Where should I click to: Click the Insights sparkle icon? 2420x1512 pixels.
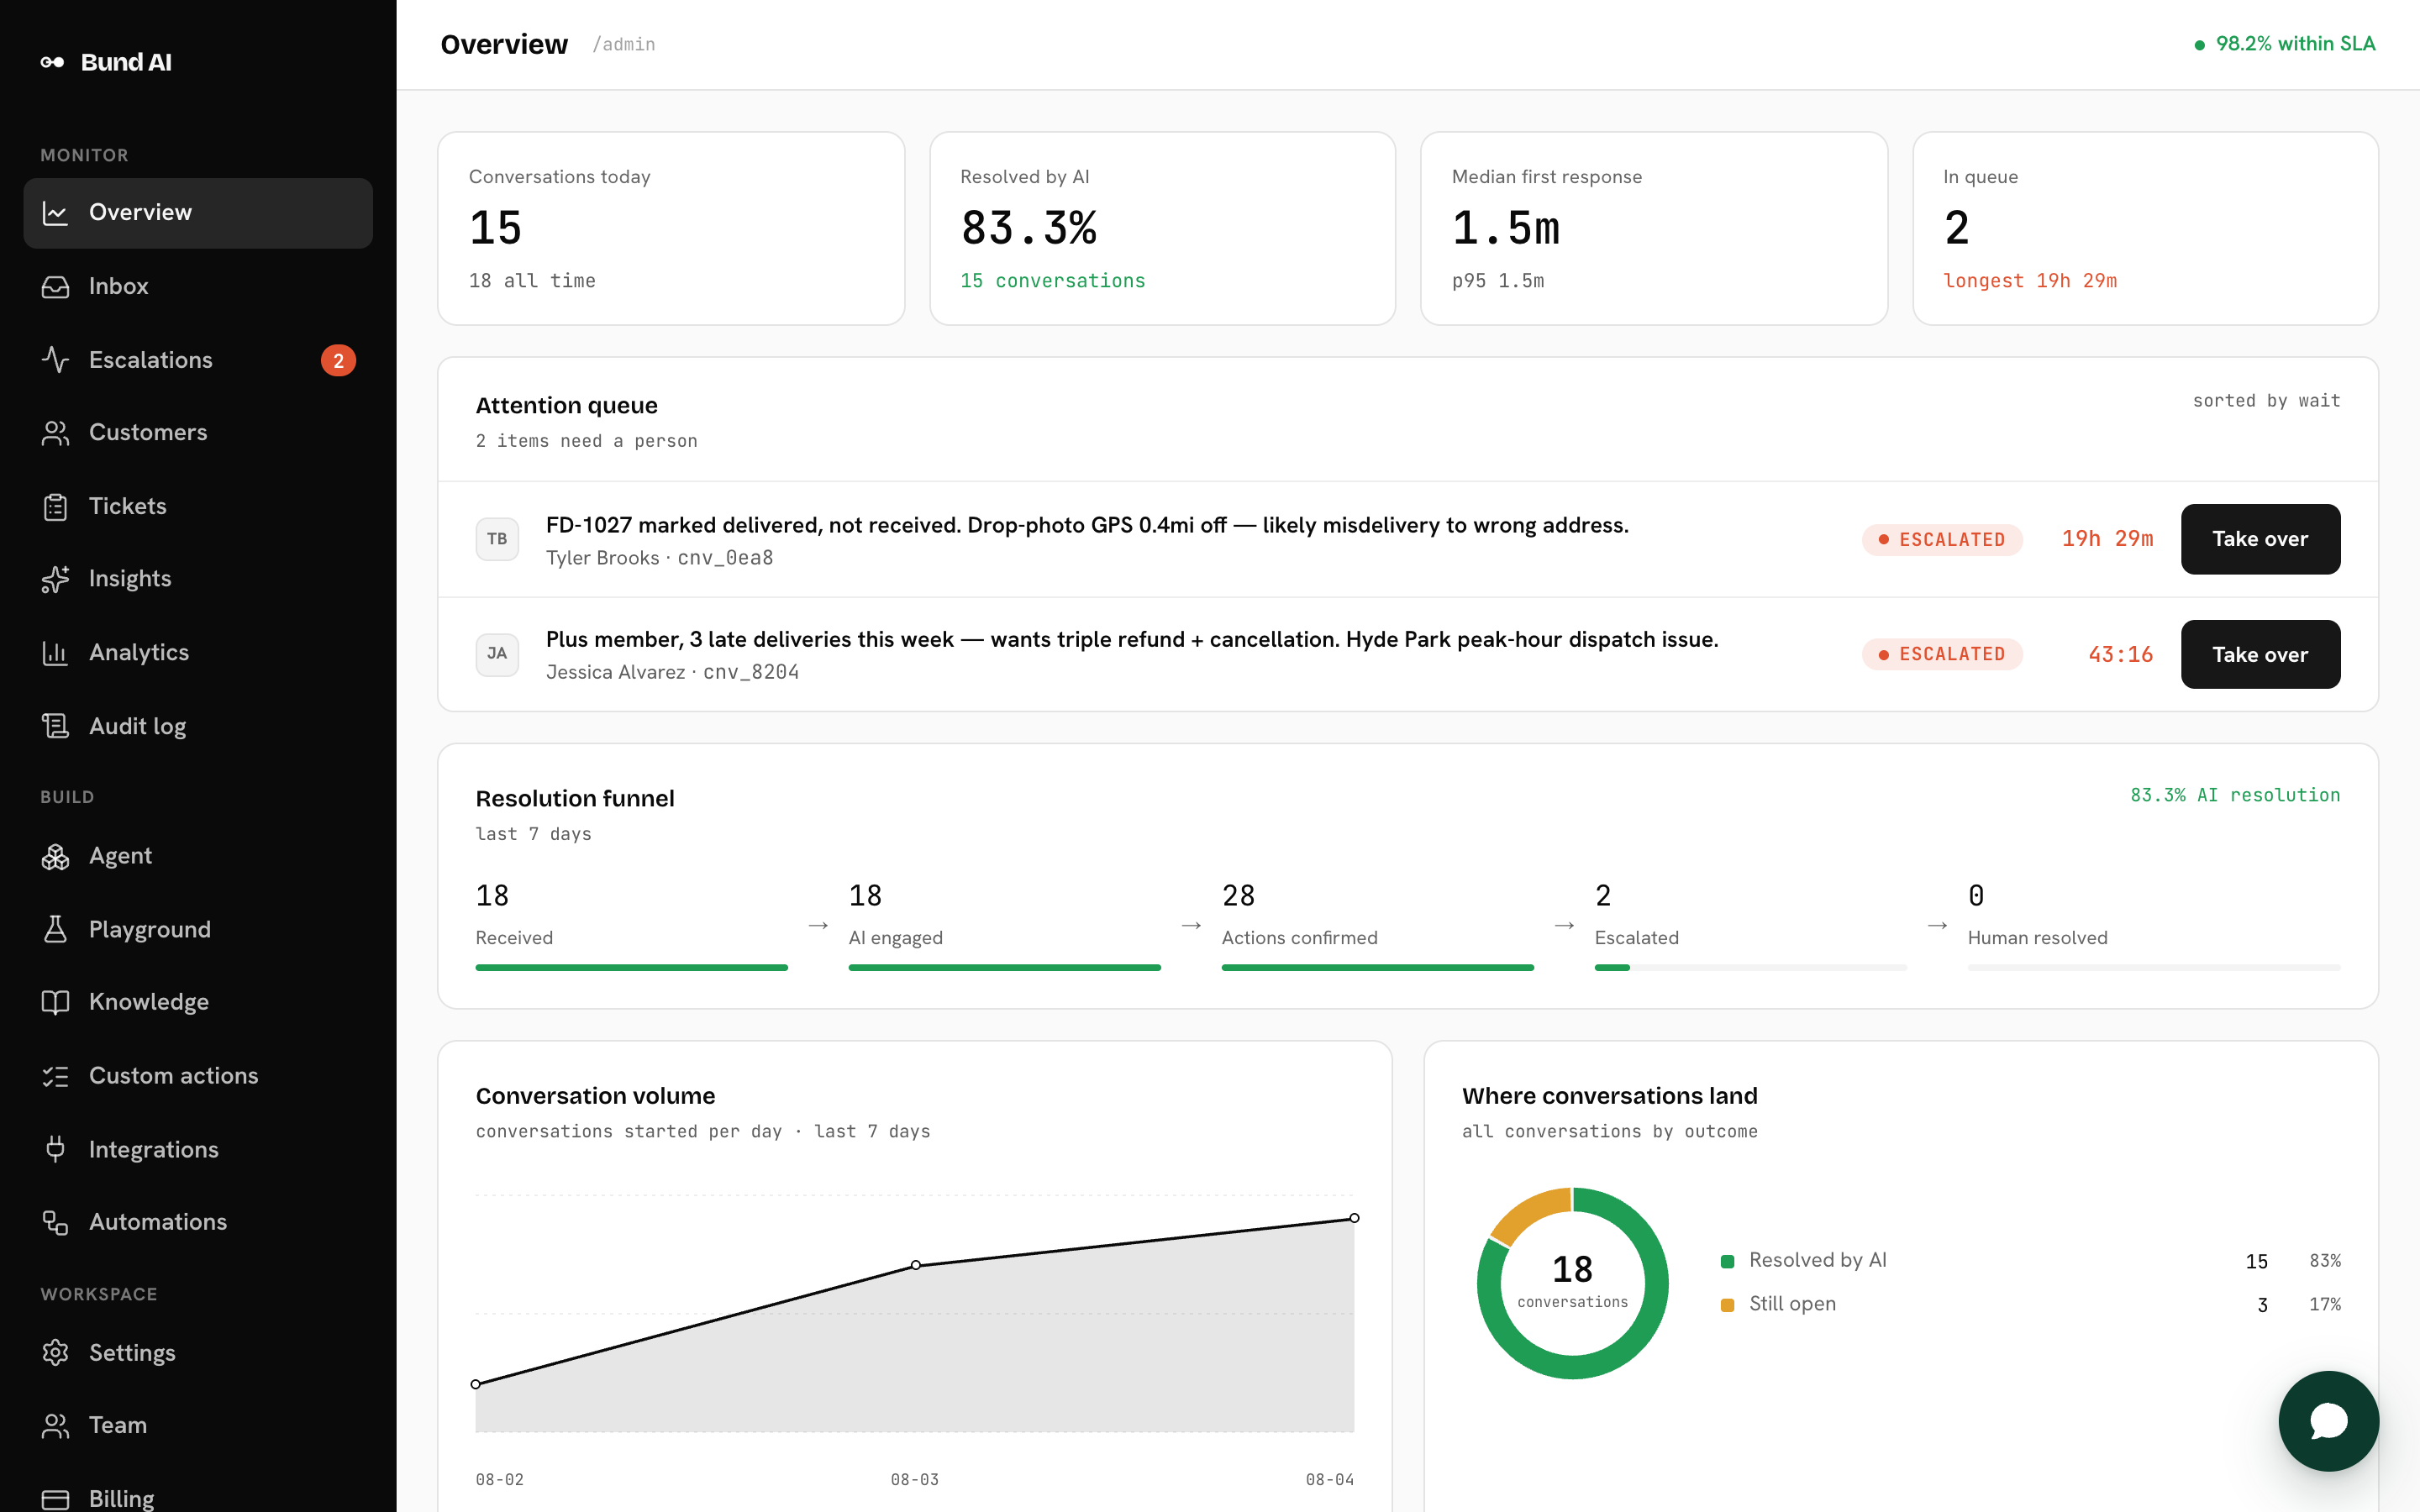coord(55,579)
